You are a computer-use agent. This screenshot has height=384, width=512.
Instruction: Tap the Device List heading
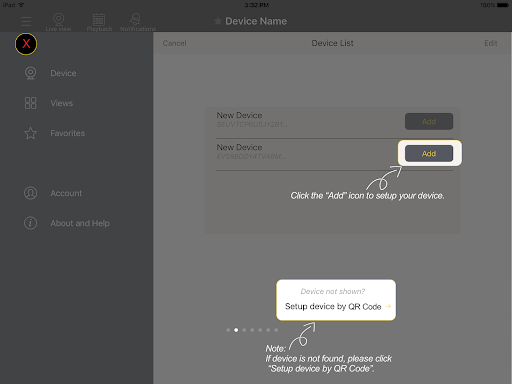332,43
